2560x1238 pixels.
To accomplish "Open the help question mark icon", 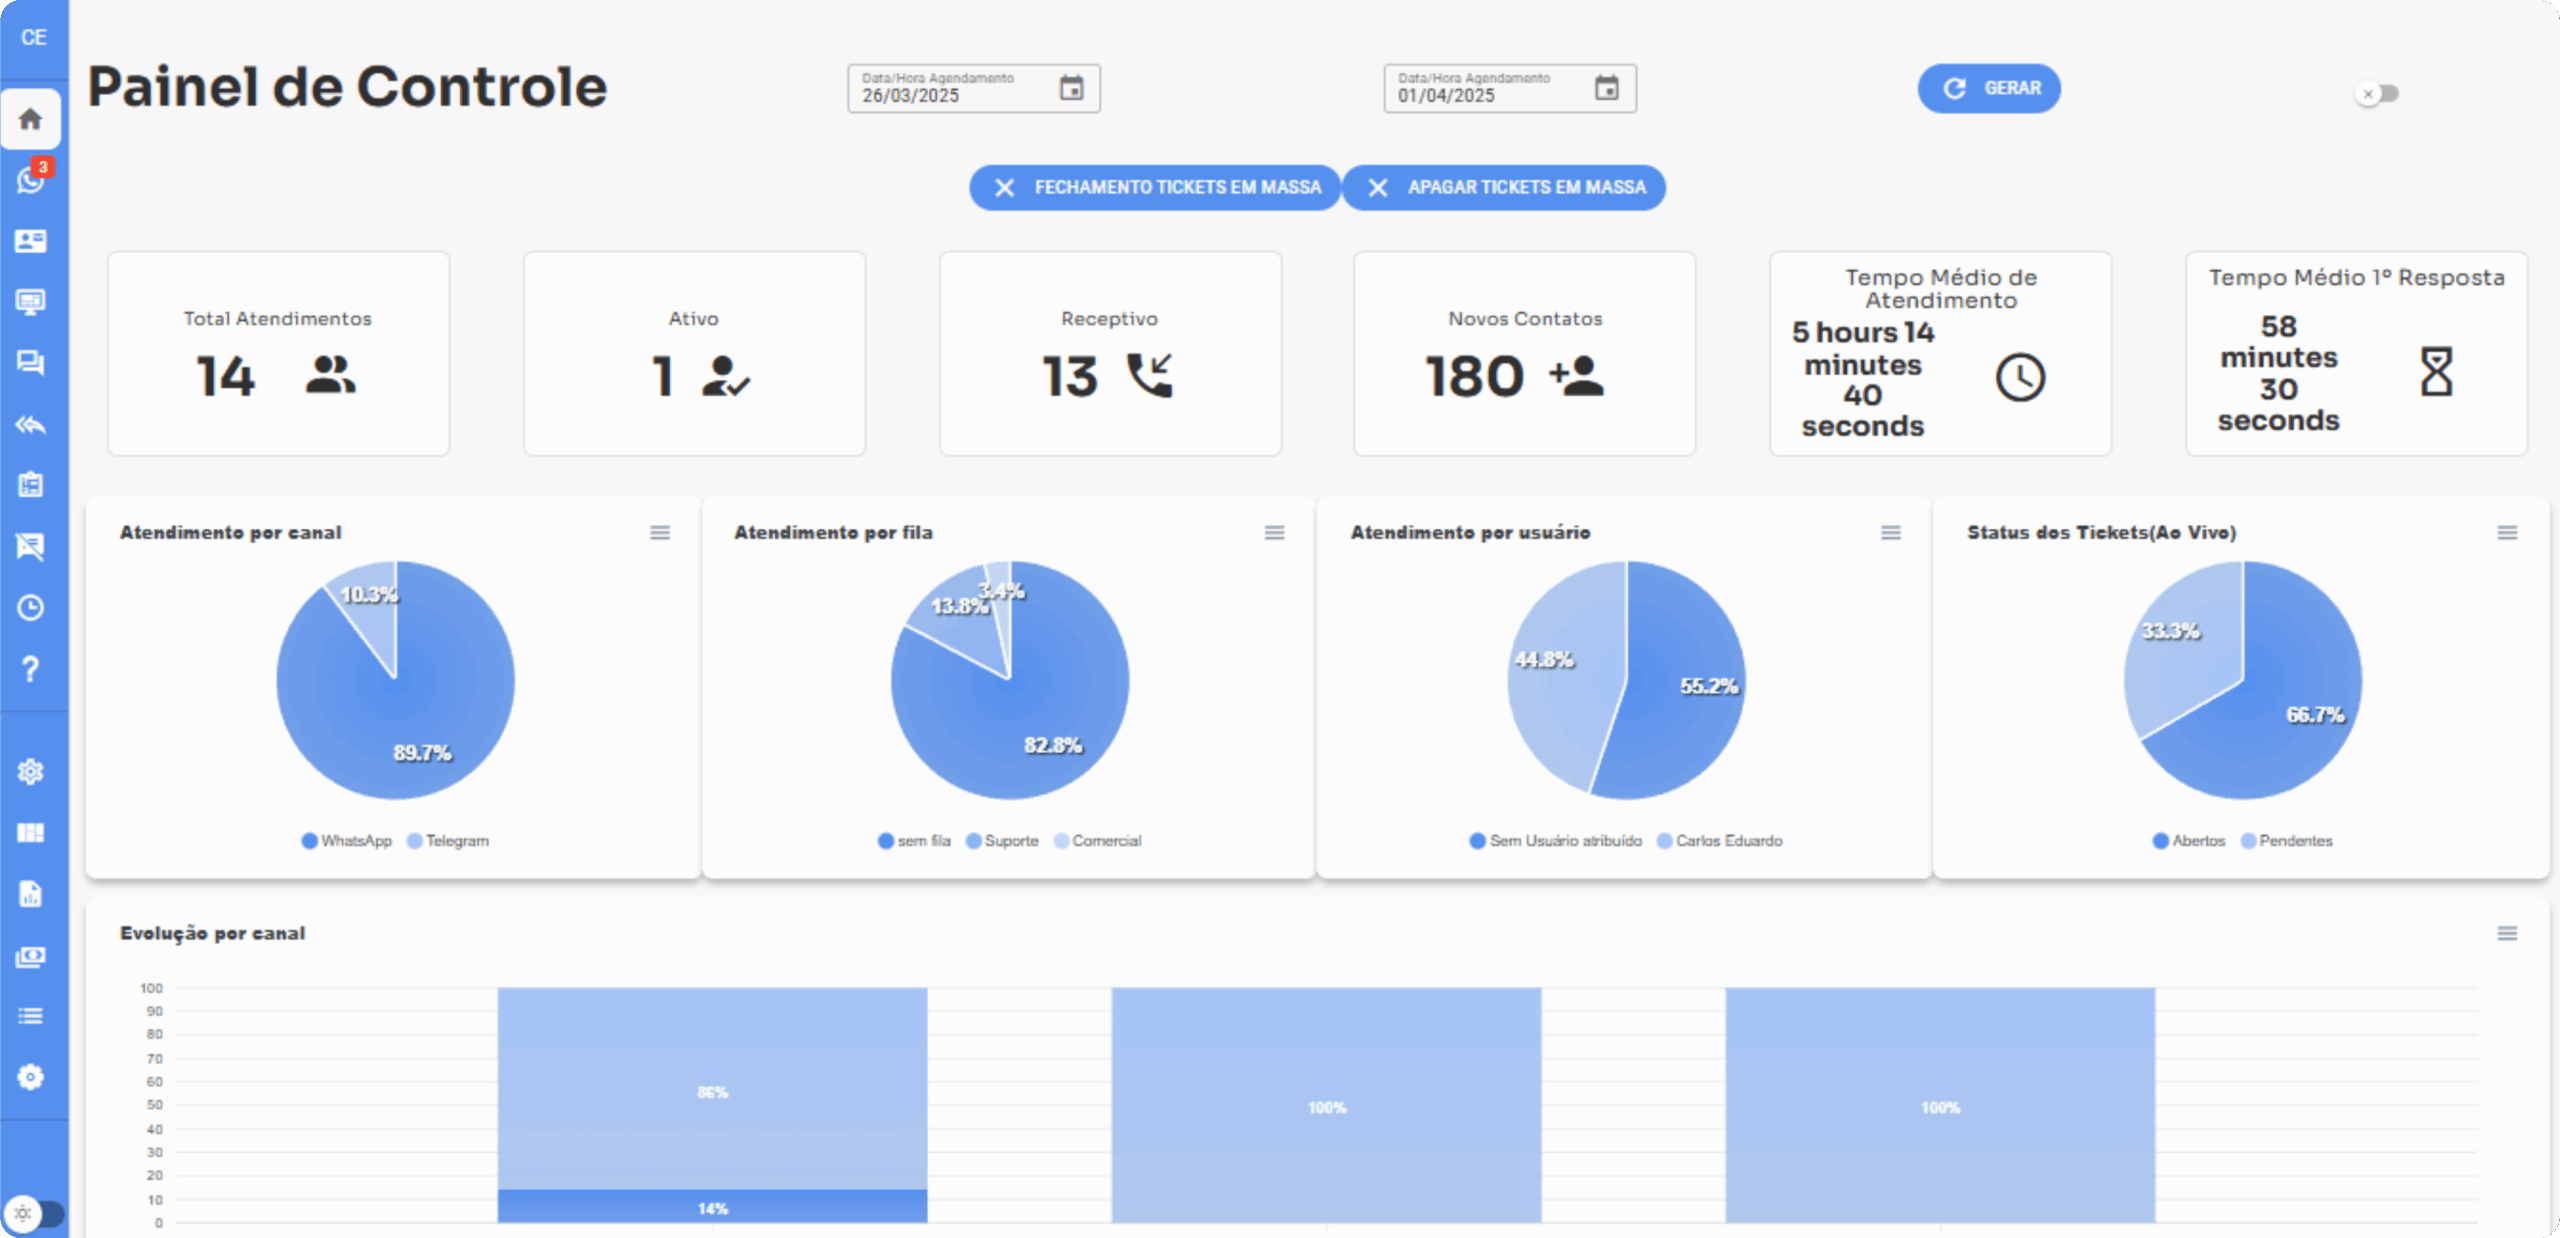I will point(31,669).
